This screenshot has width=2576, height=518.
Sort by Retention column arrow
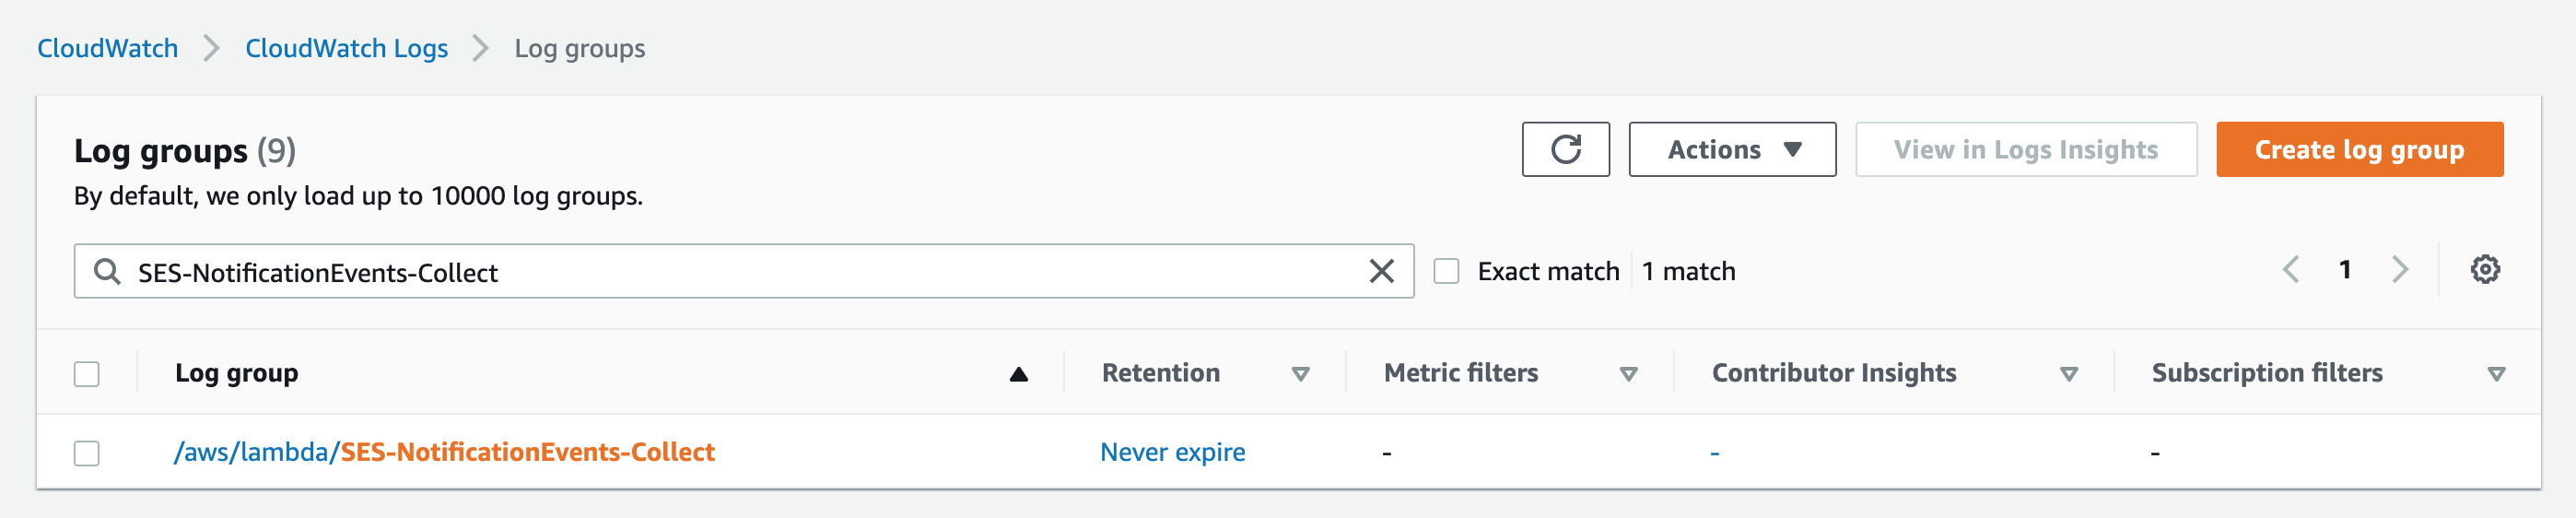tap(1300, 374)
